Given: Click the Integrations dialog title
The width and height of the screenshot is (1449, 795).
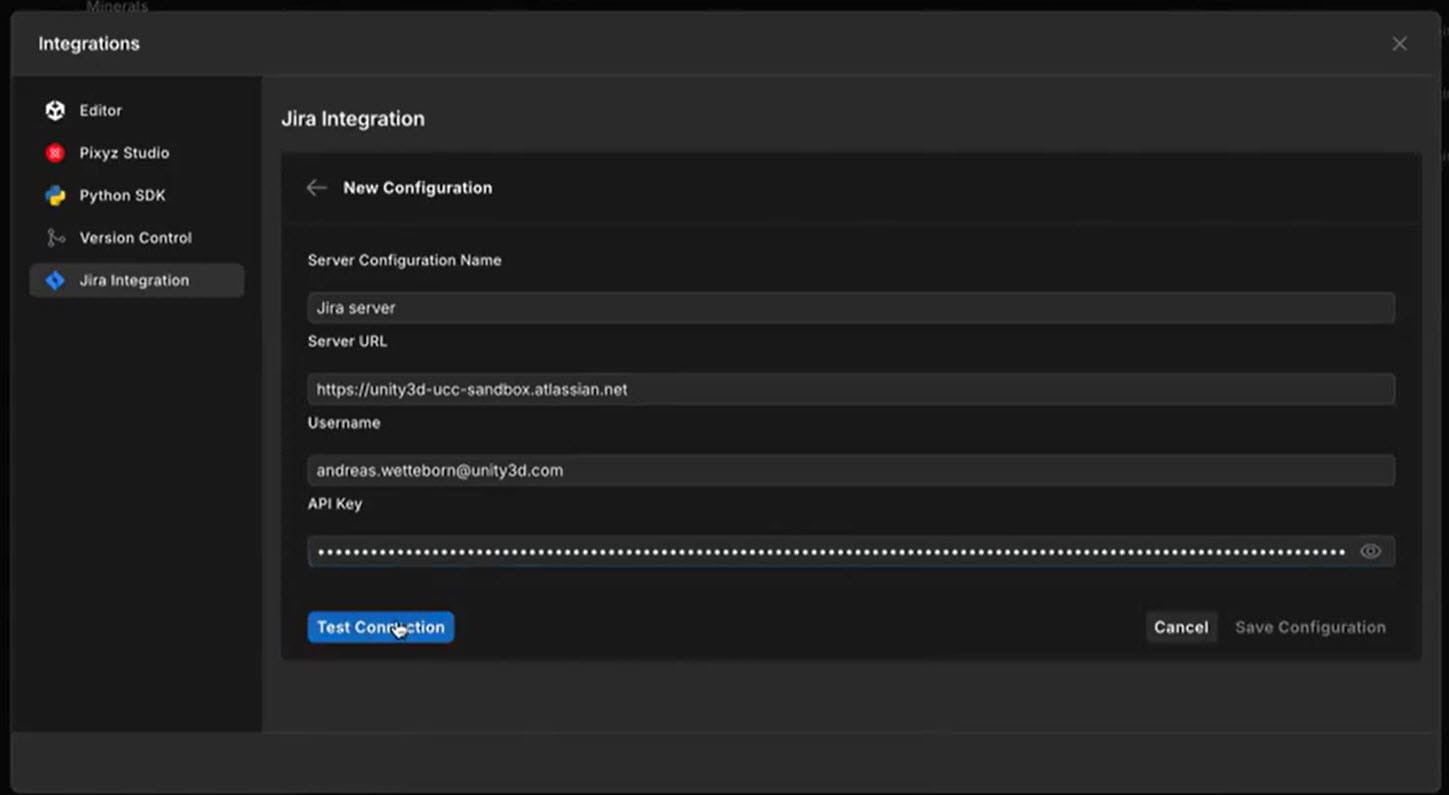Looking at the screenshot, I should pos(89,44).
